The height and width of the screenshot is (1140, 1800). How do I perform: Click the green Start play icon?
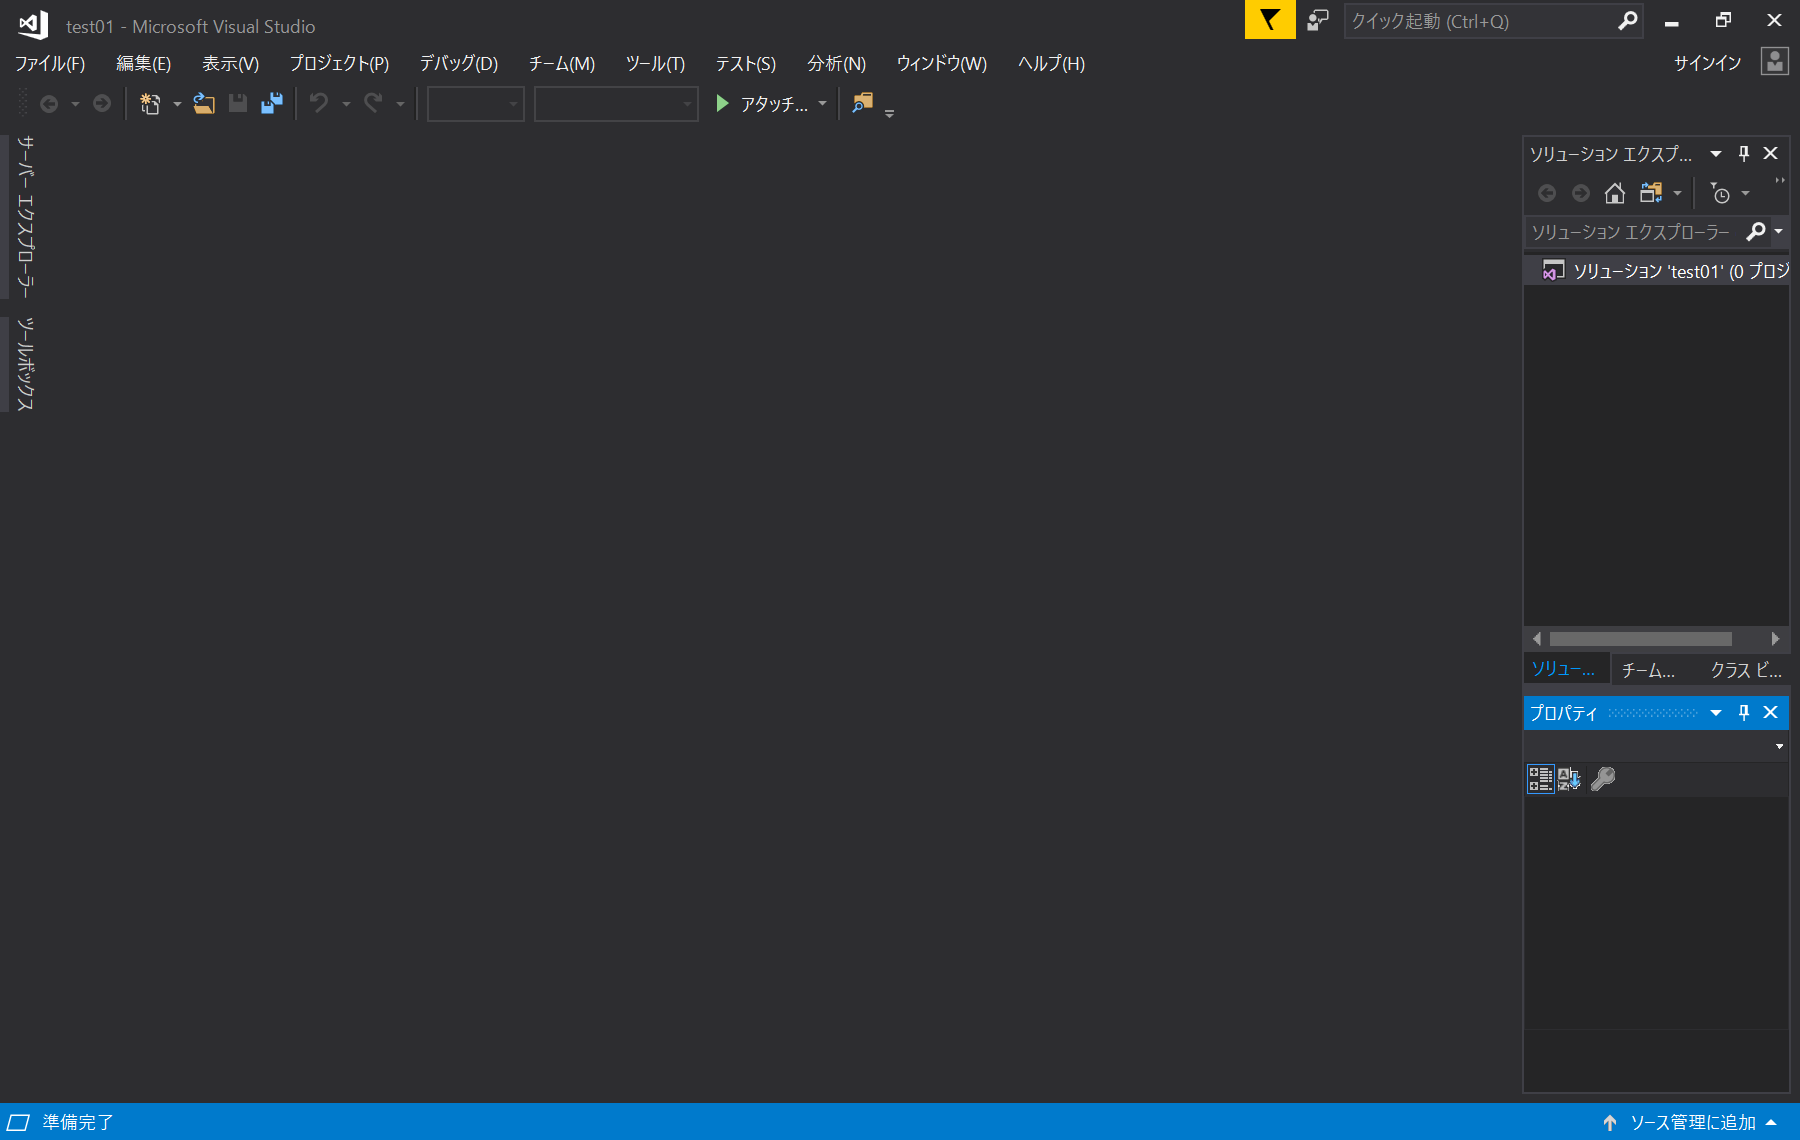pyautogui.click(x=722, y=104)
